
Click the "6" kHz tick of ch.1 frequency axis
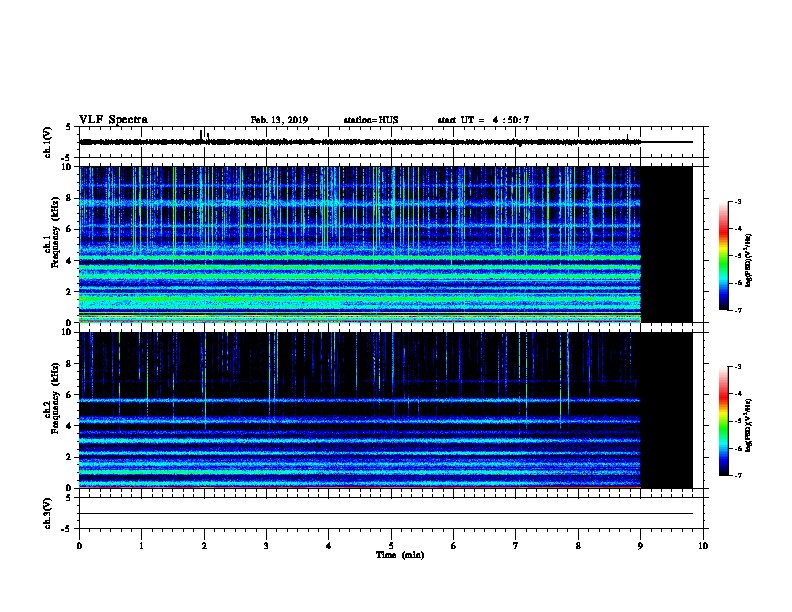[69, 229]
